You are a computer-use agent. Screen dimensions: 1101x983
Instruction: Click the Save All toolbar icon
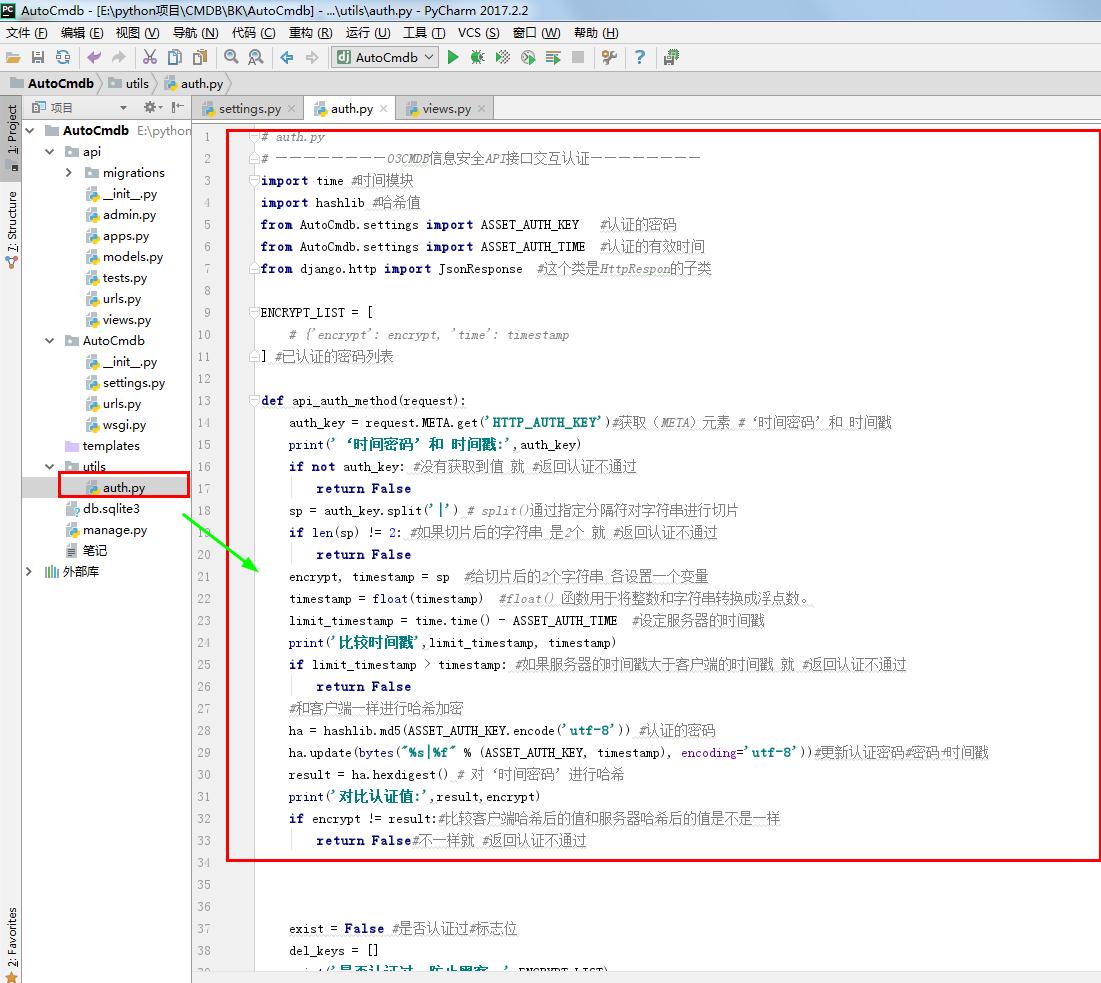pyautogui.click(x=38, y=58)
